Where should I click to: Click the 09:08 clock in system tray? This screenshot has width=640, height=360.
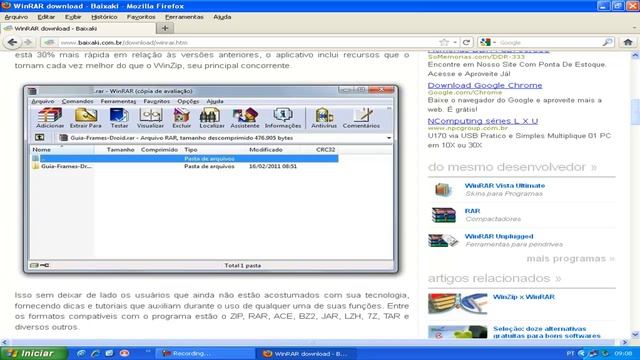pos(623,353)
